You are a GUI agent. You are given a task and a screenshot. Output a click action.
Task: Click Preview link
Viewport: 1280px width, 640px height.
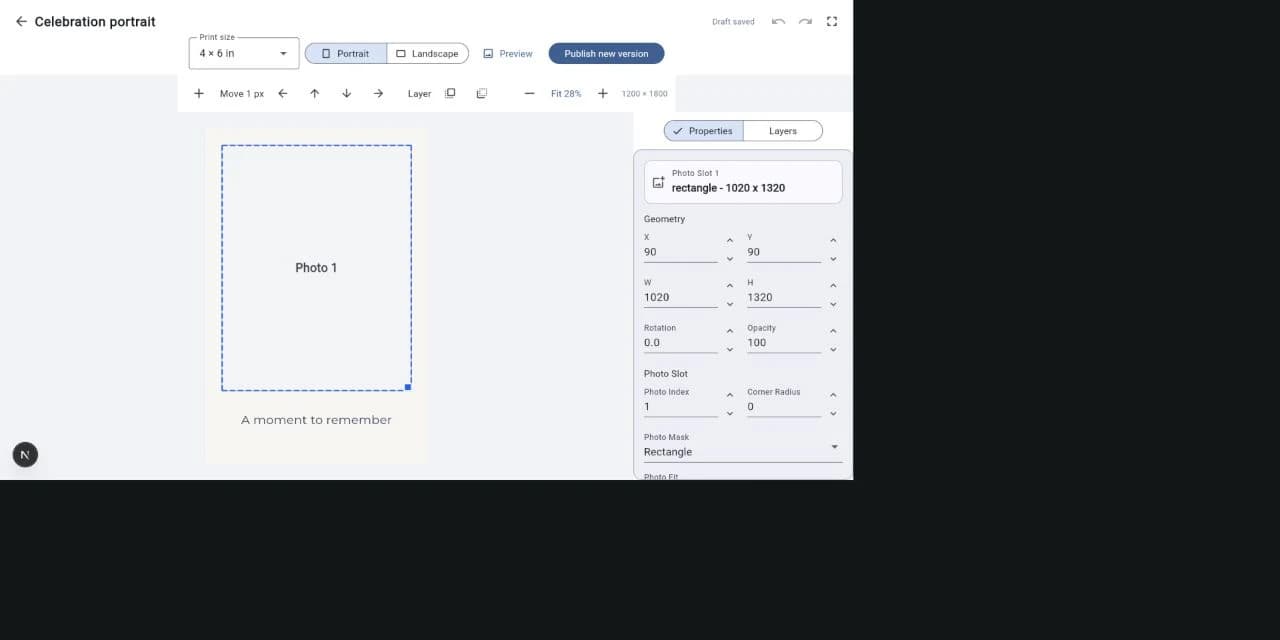tap(508, 53)
